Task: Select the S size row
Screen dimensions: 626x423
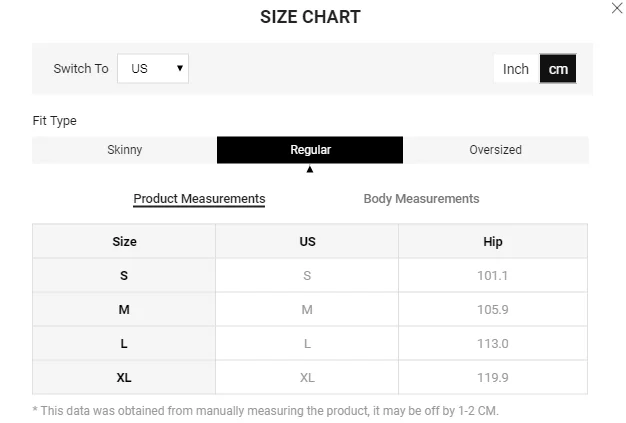Action: point(124,276)
